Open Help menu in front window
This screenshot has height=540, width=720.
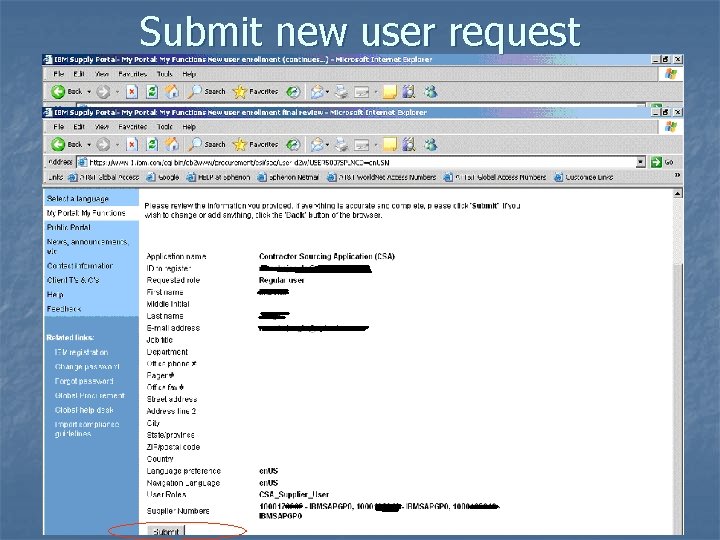coord(189,127)
